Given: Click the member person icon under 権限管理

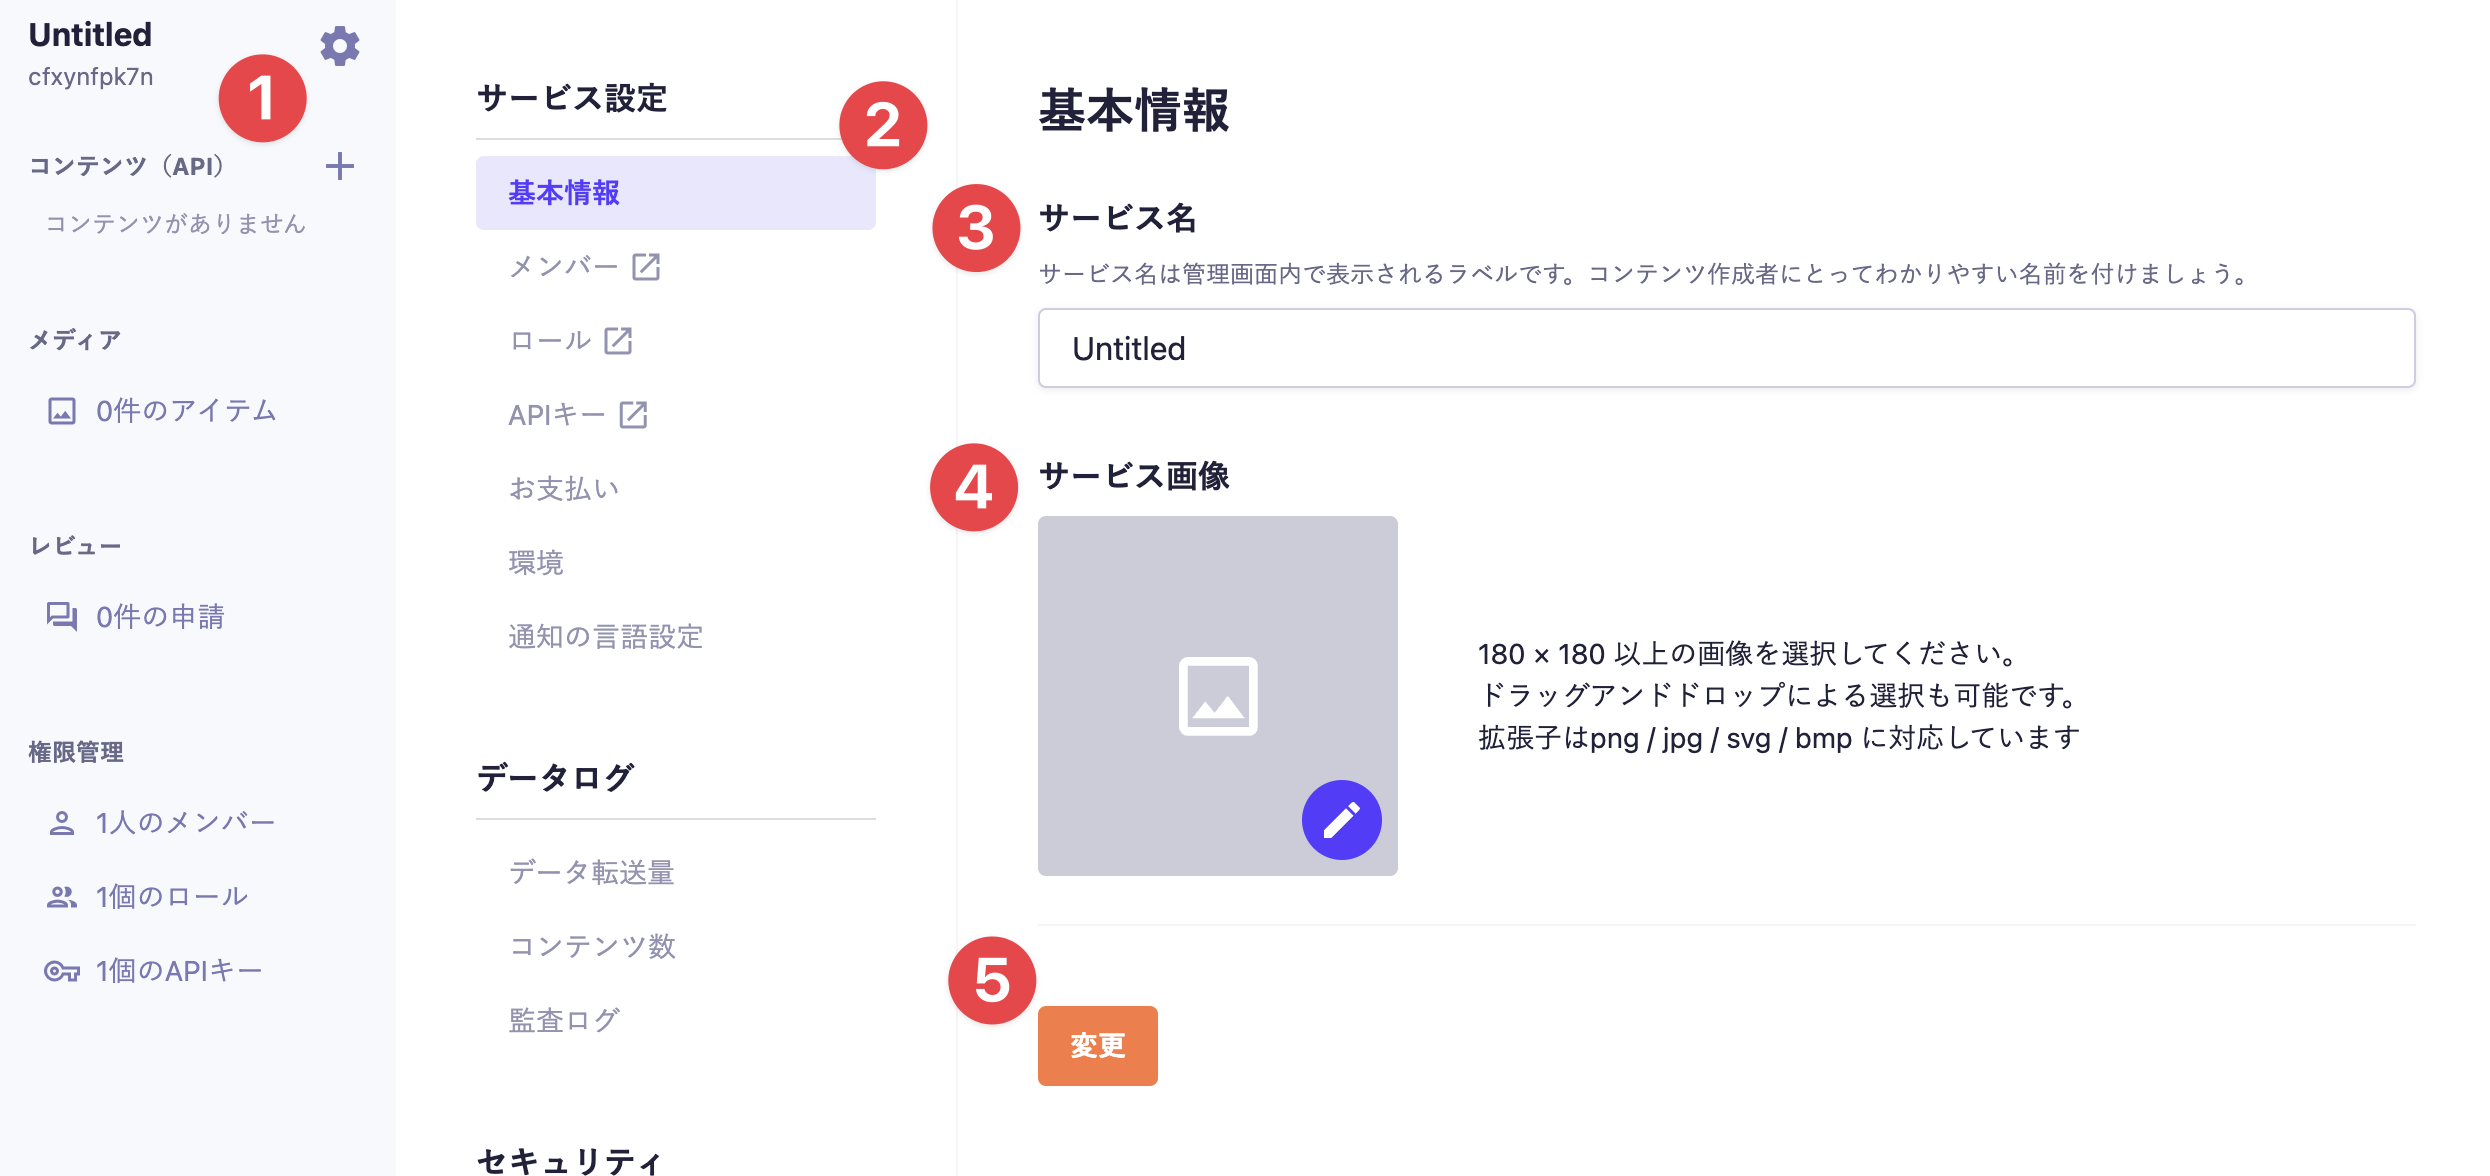Looking at the screenshot, I should click(x=62, y=822).
